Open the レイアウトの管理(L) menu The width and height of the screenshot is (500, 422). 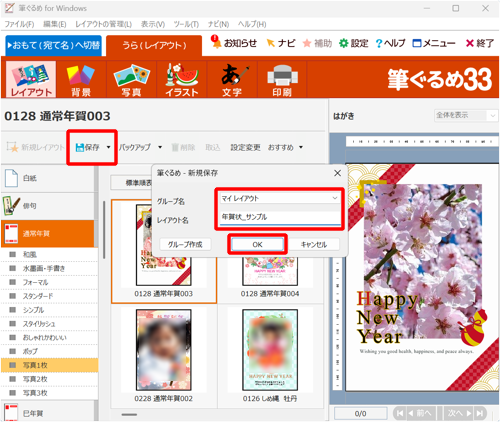[x=103, y=24]
